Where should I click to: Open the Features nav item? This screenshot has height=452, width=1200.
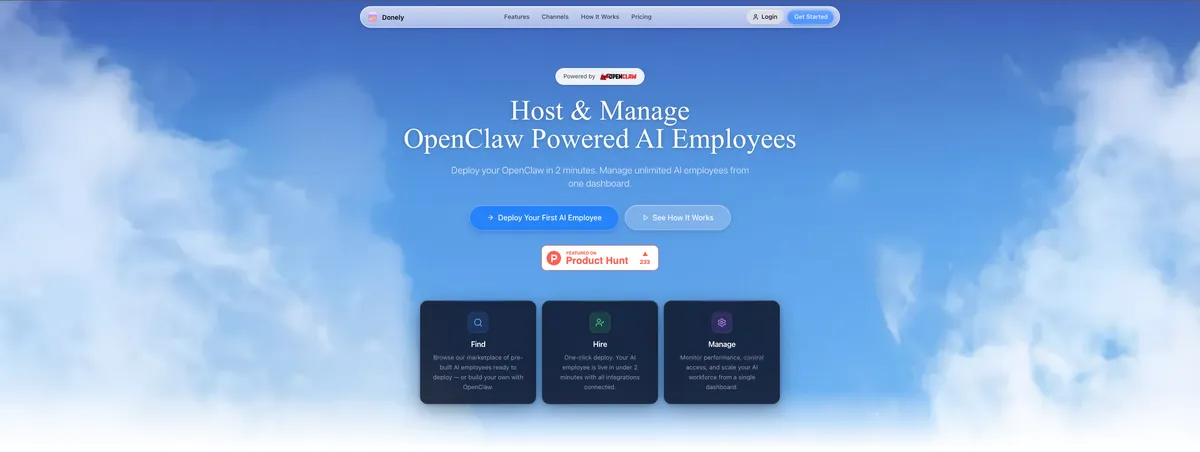point(517,17)
